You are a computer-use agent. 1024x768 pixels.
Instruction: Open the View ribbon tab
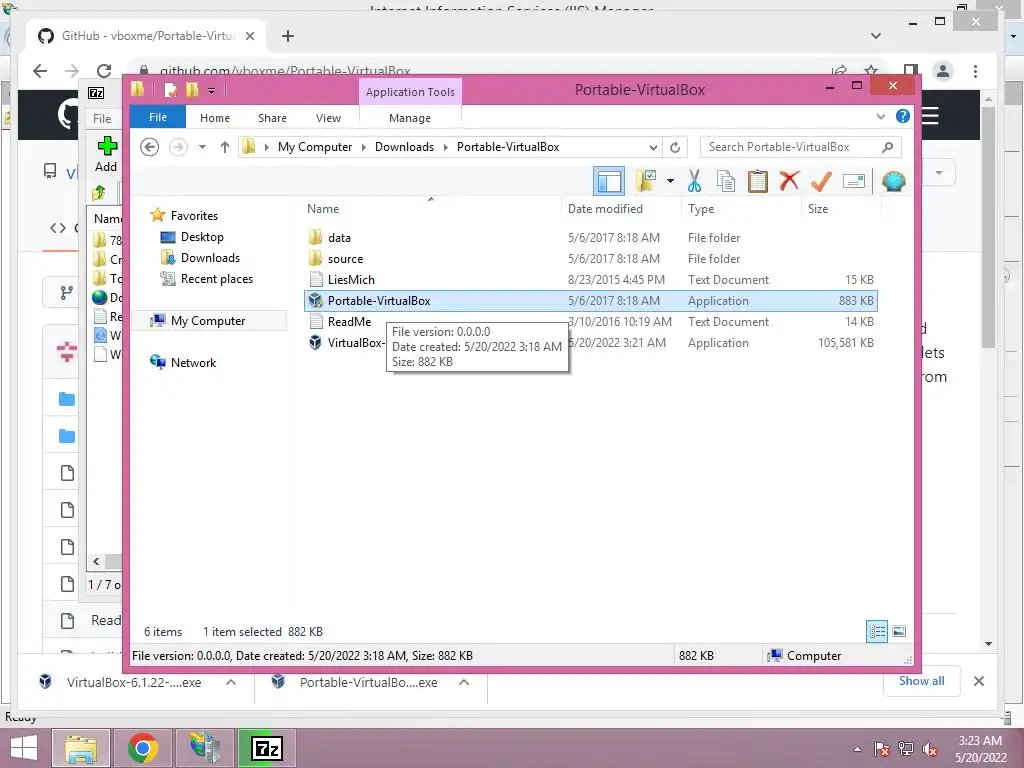point(328,118)
